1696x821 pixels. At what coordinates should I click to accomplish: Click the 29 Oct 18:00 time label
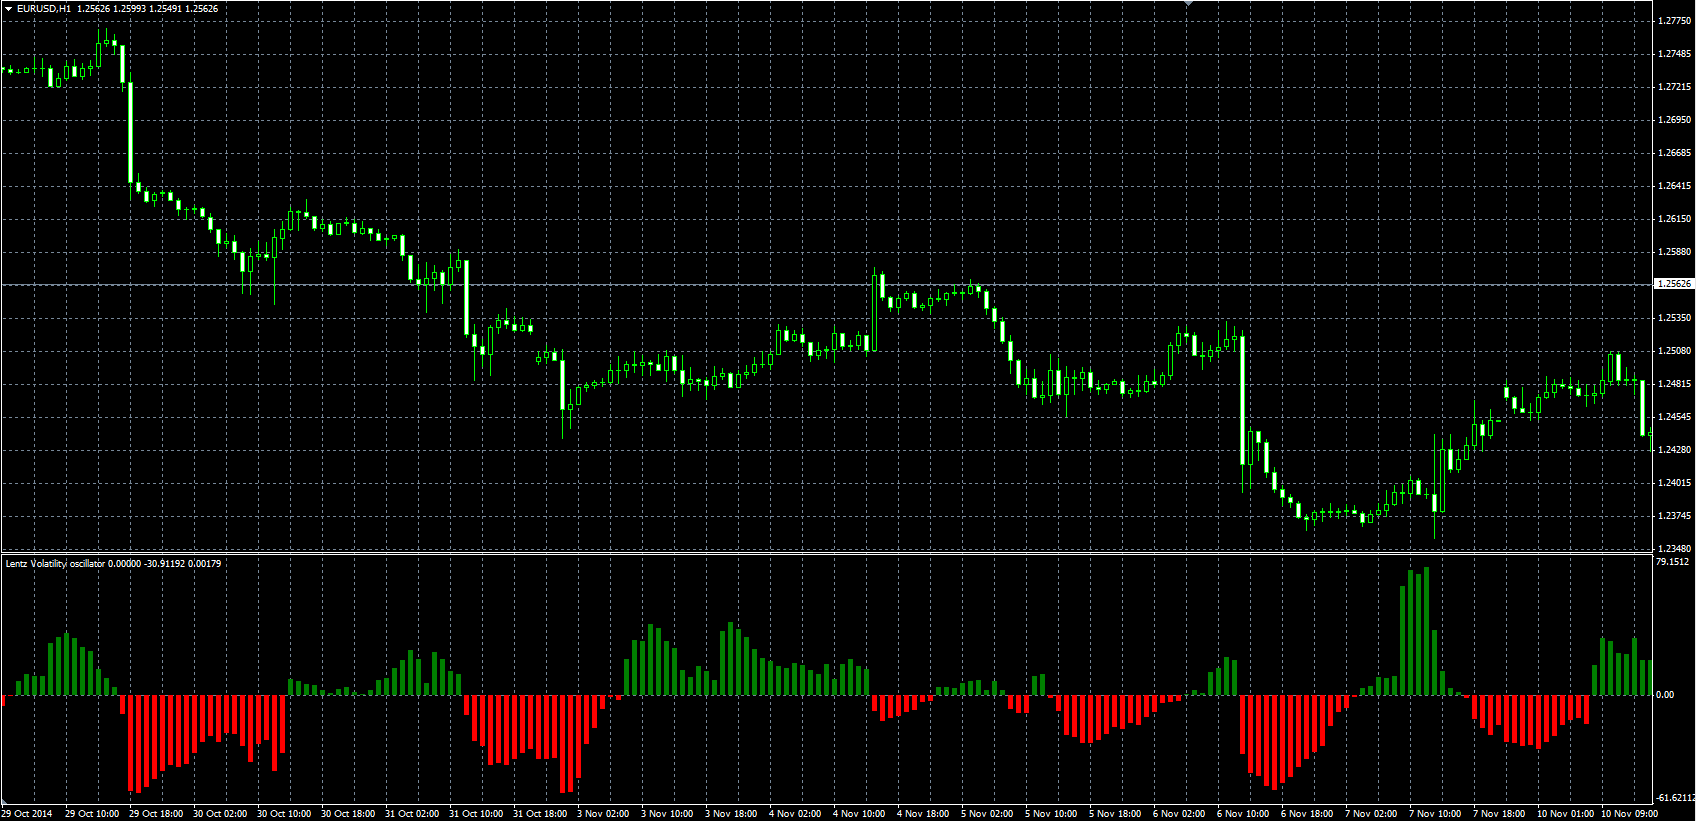pos(156,814)
